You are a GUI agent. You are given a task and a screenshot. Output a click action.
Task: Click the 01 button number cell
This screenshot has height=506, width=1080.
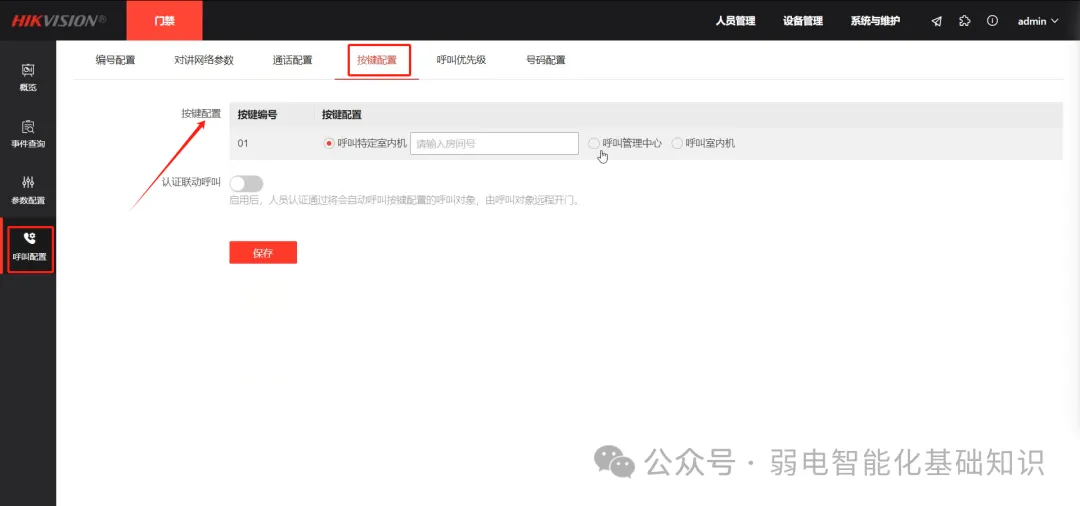(242, 143)
